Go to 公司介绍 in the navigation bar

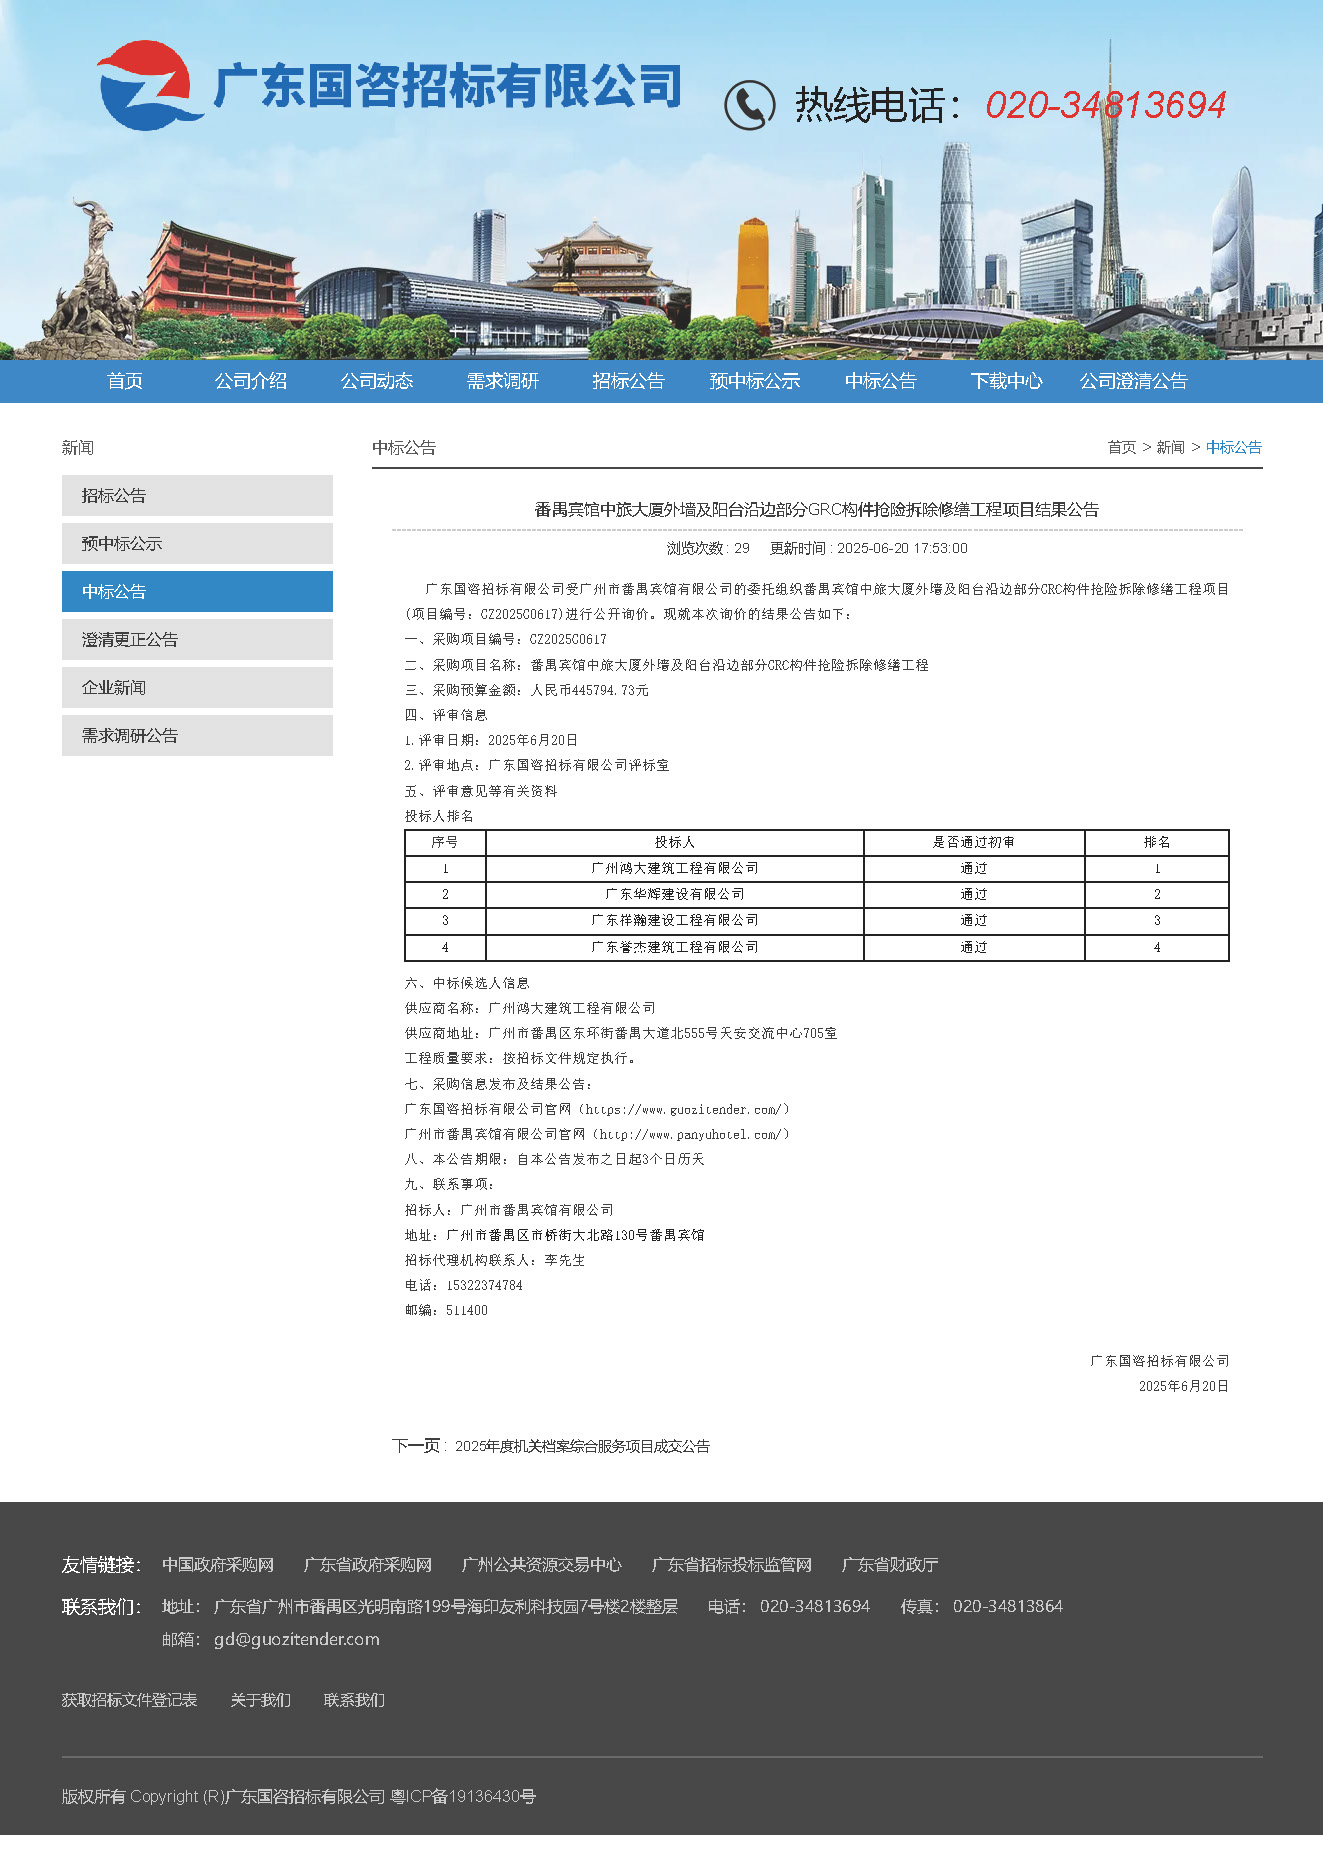tap(250, 381)
